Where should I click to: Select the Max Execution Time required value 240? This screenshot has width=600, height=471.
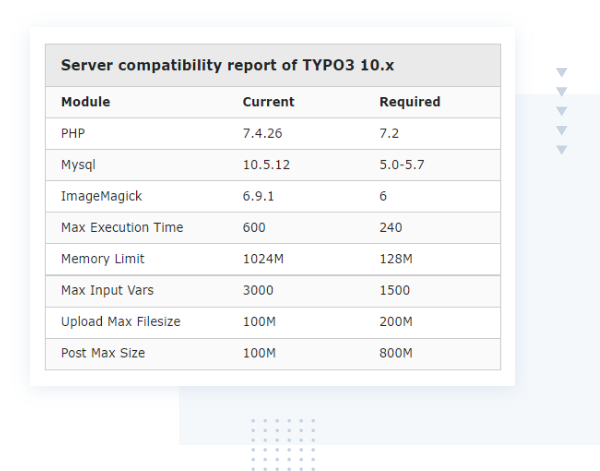coord(391,227)
